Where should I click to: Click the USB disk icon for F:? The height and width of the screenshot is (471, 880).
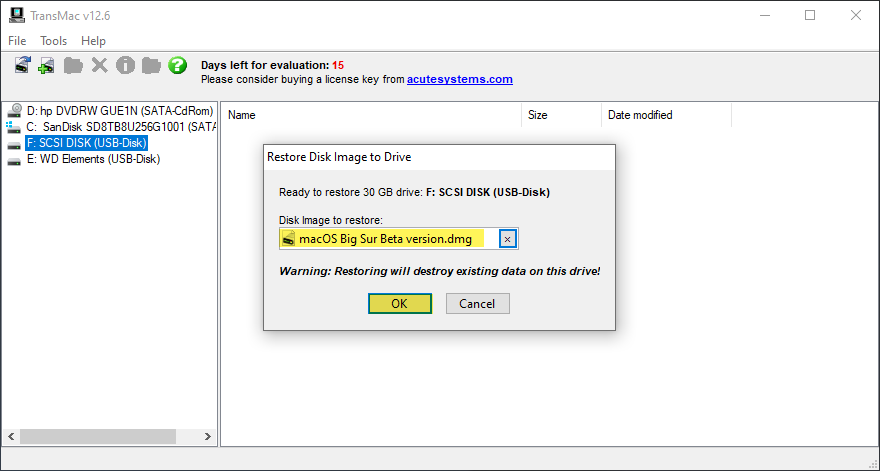[14, 144]
